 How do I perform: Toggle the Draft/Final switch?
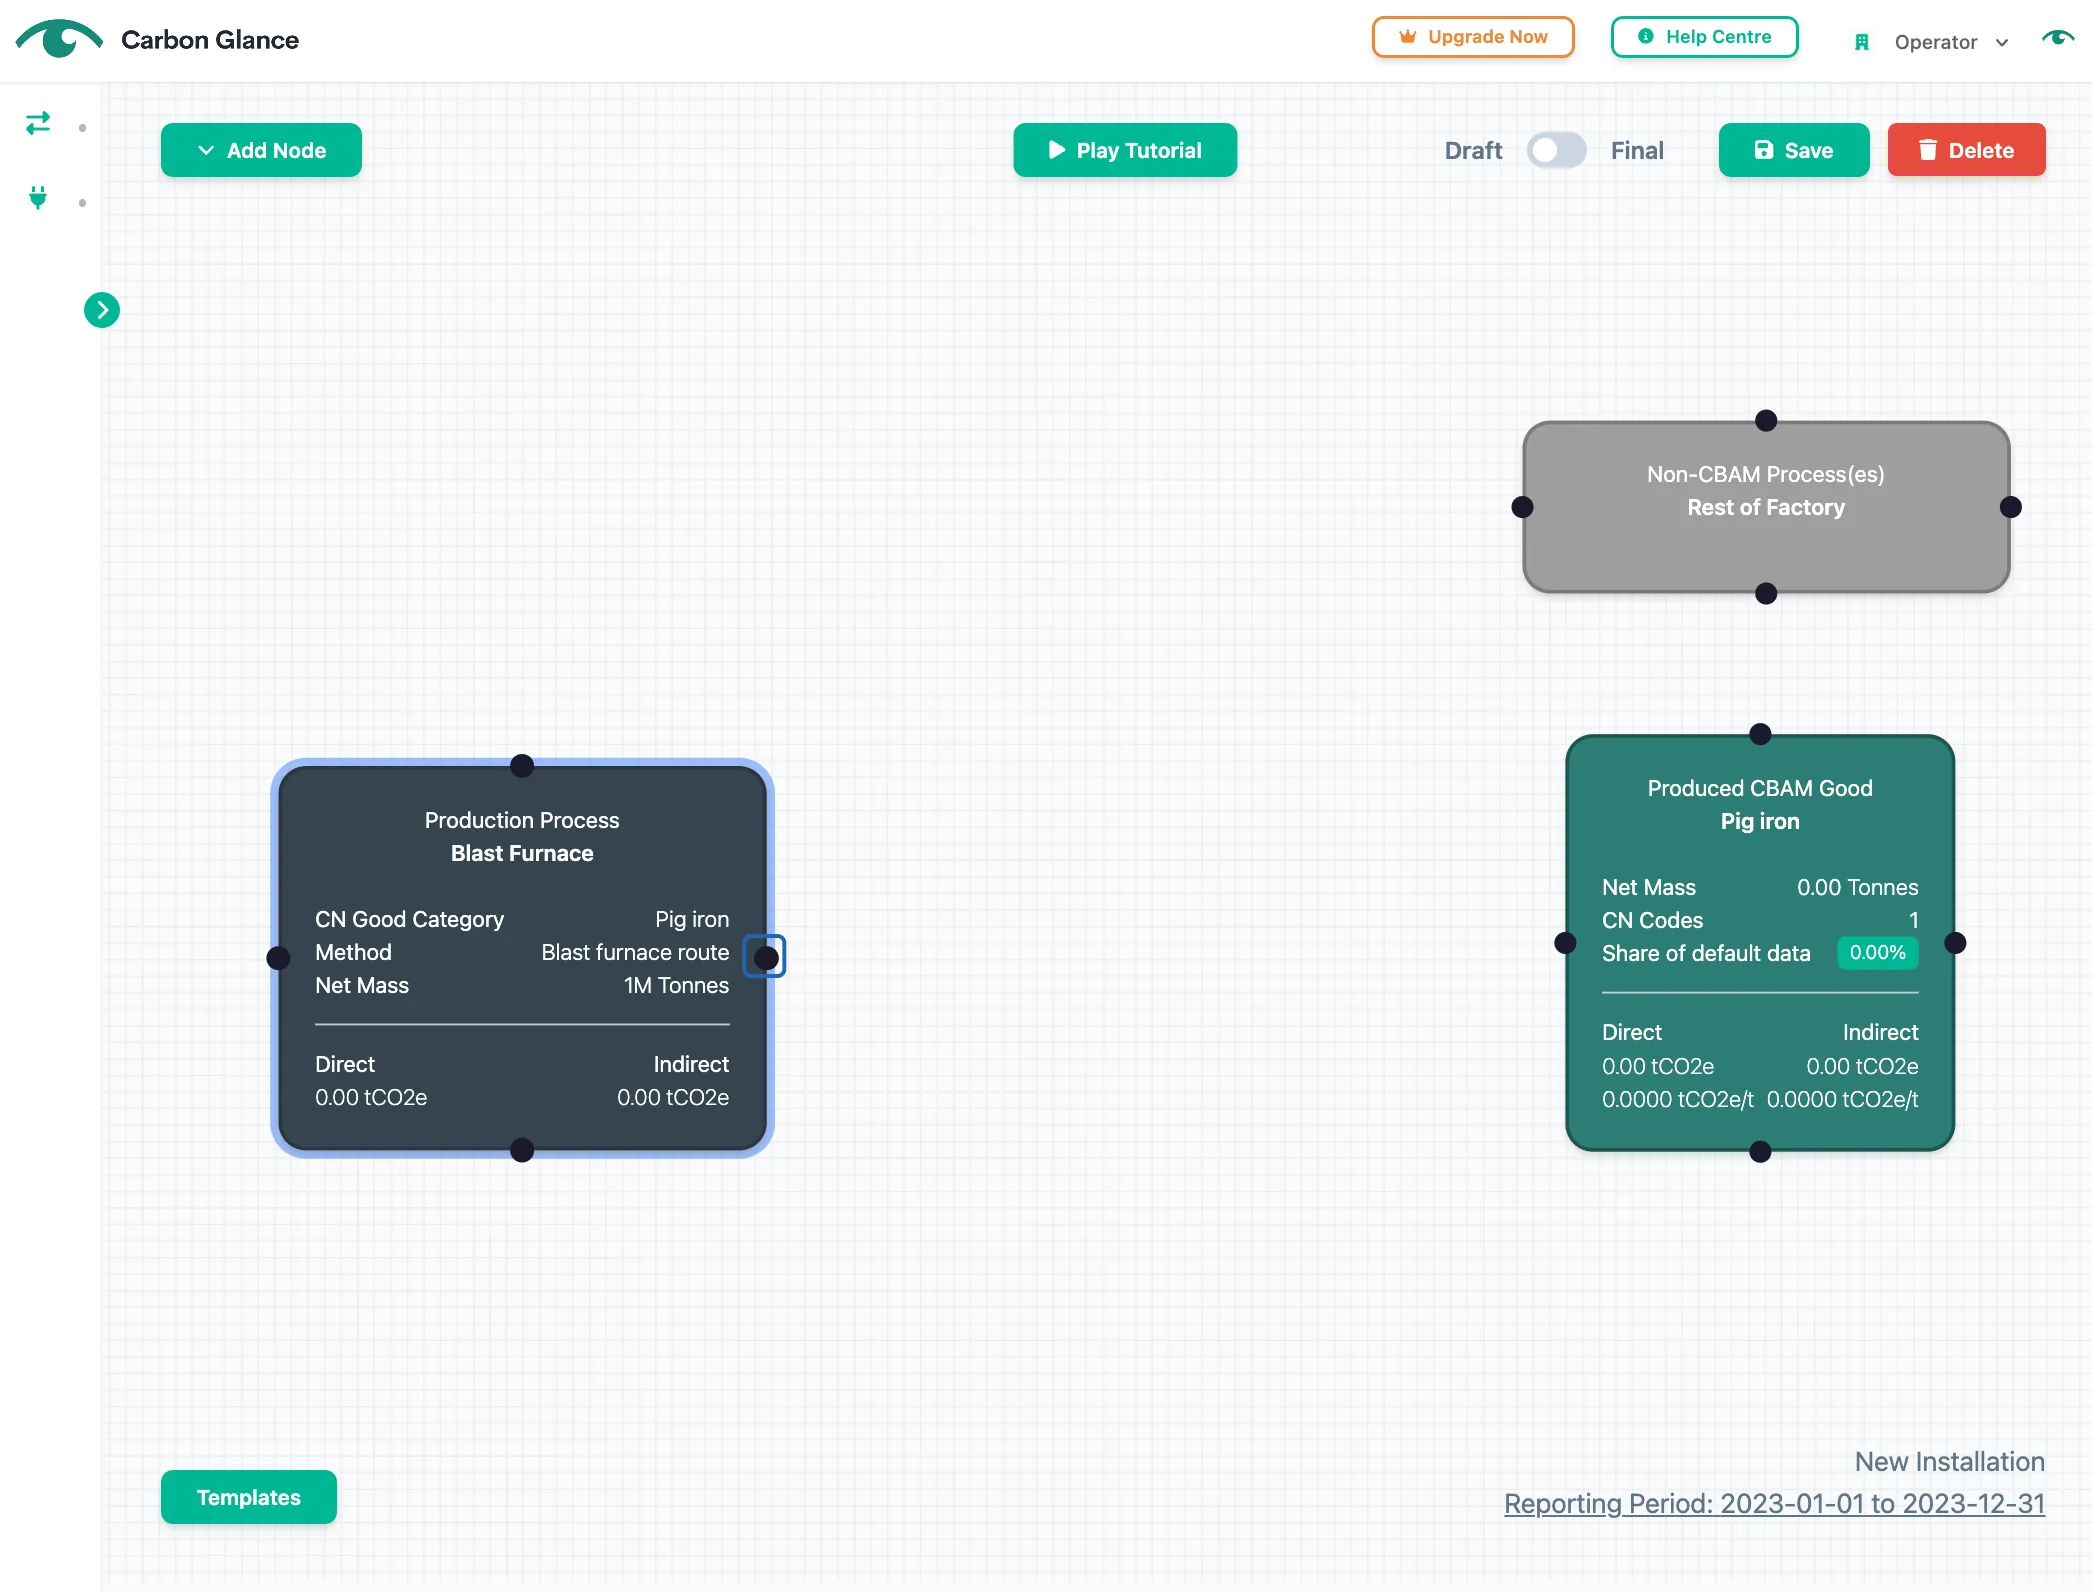(x=1556, y=150)
